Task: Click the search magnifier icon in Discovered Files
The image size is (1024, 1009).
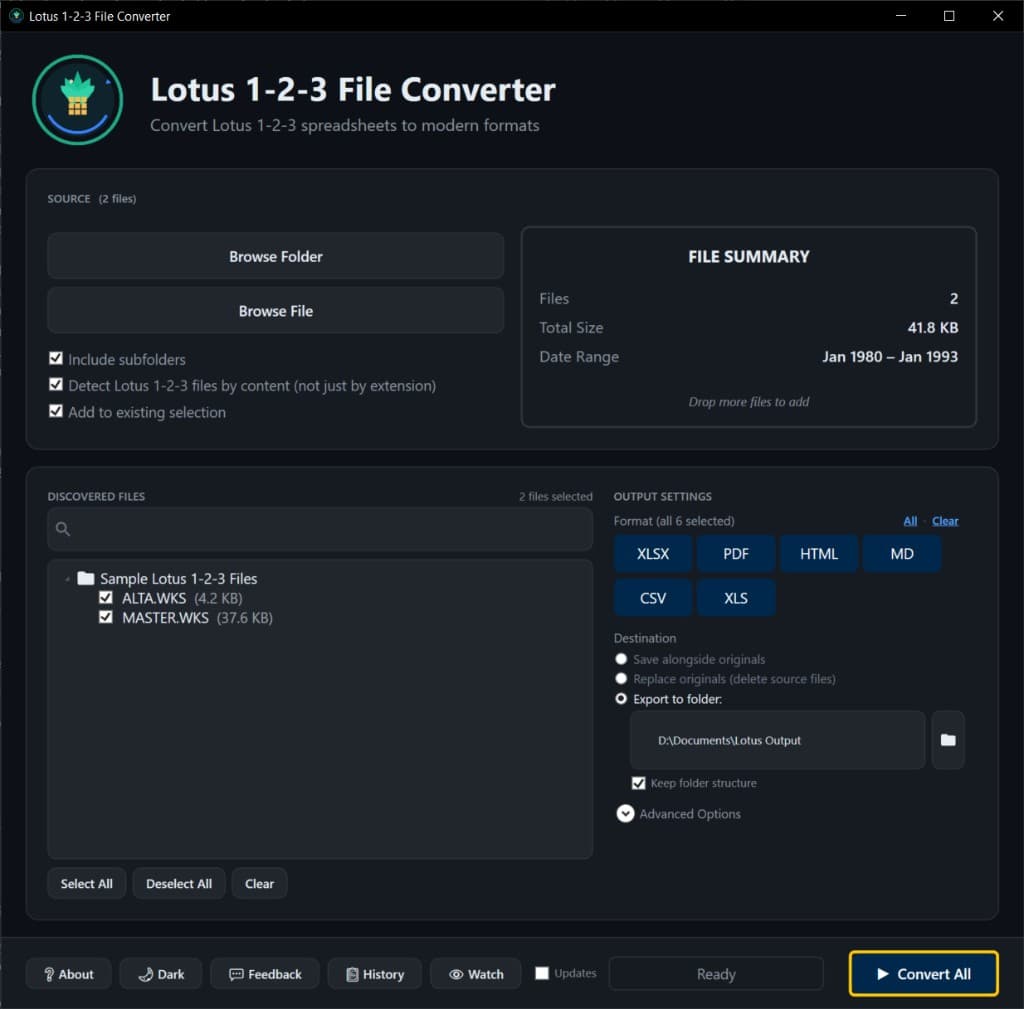Action: (x=63, y=529)
